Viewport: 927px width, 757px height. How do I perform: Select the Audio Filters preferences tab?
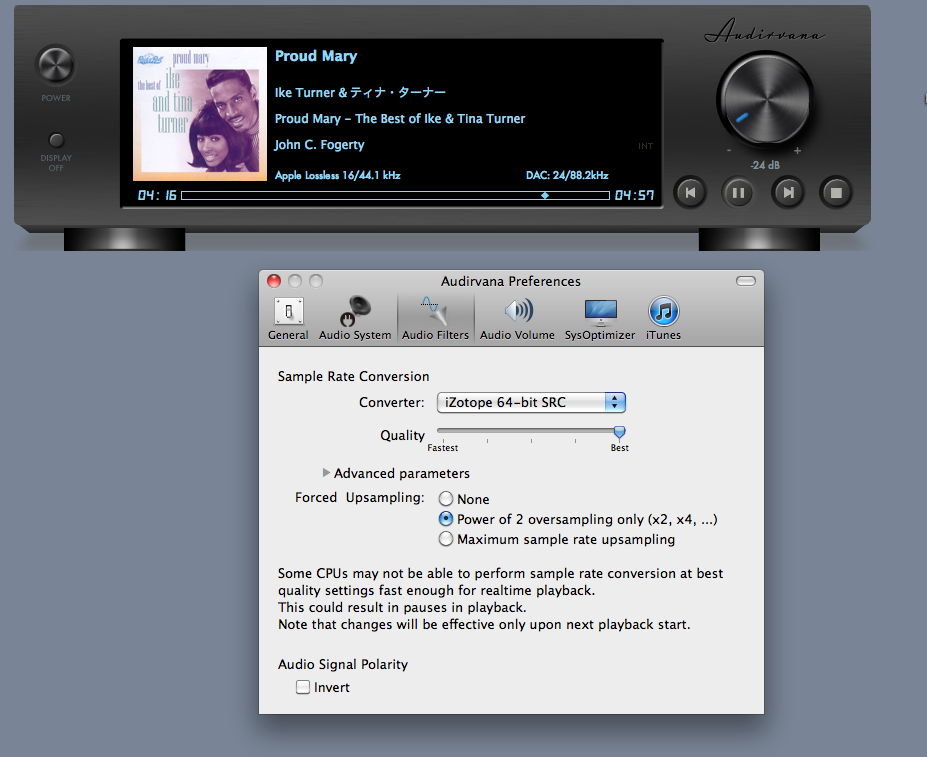[x=436, y=319]
